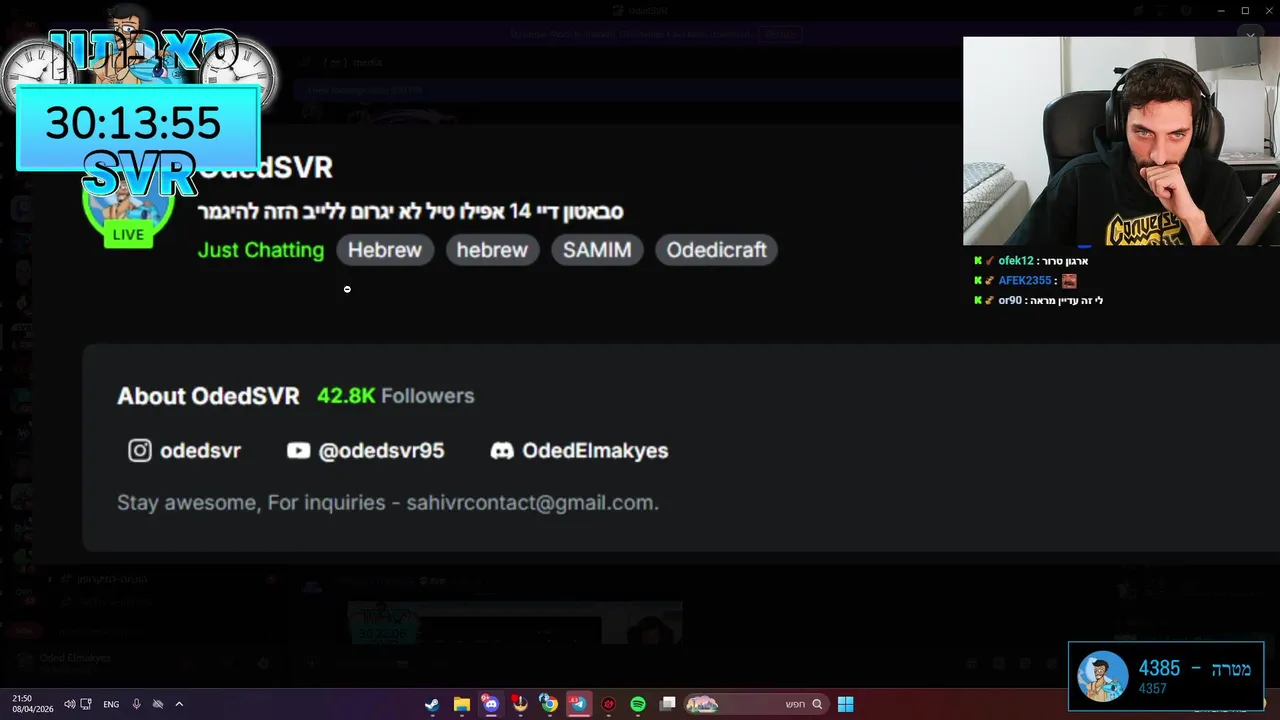Select the SAMIM tag
Screen dimensions: 1280x720
(x=597, y=250)
